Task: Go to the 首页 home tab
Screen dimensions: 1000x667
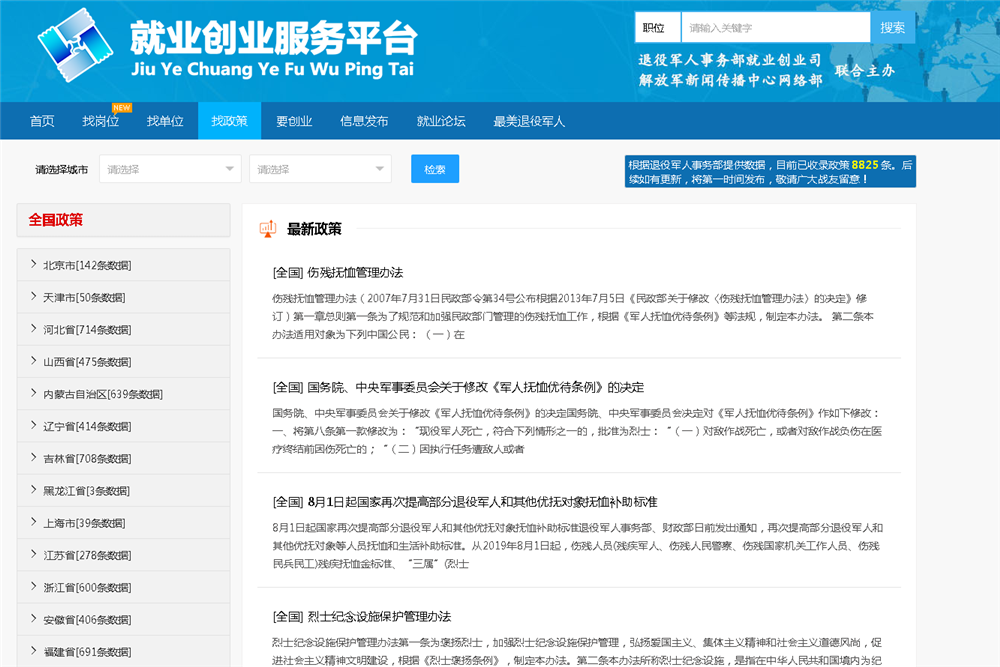Action: [x=42, y=121]
